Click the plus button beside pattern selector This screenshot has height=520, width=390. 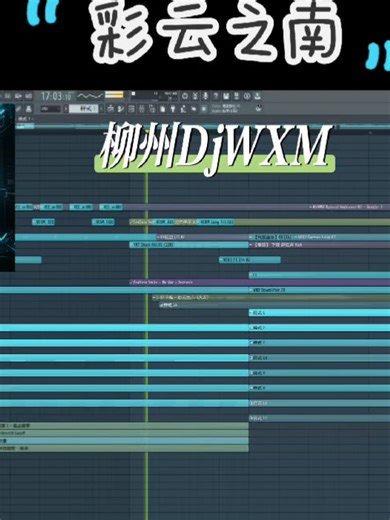[101, 109]
